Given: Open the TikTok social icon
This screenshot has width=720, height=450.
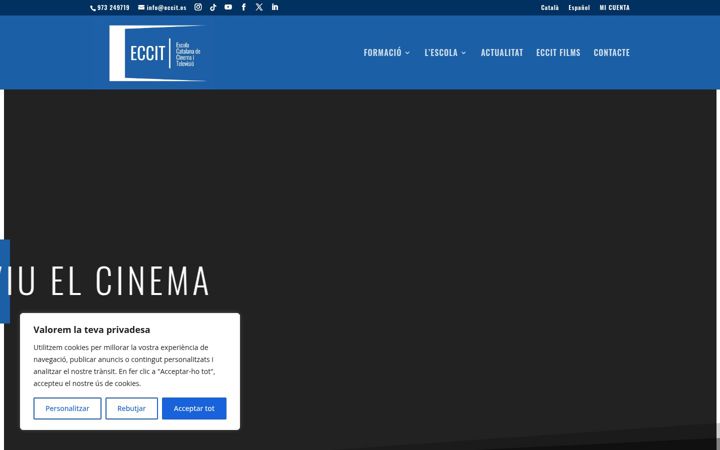Looking at the screenshot, I should [x=213, y=7].
